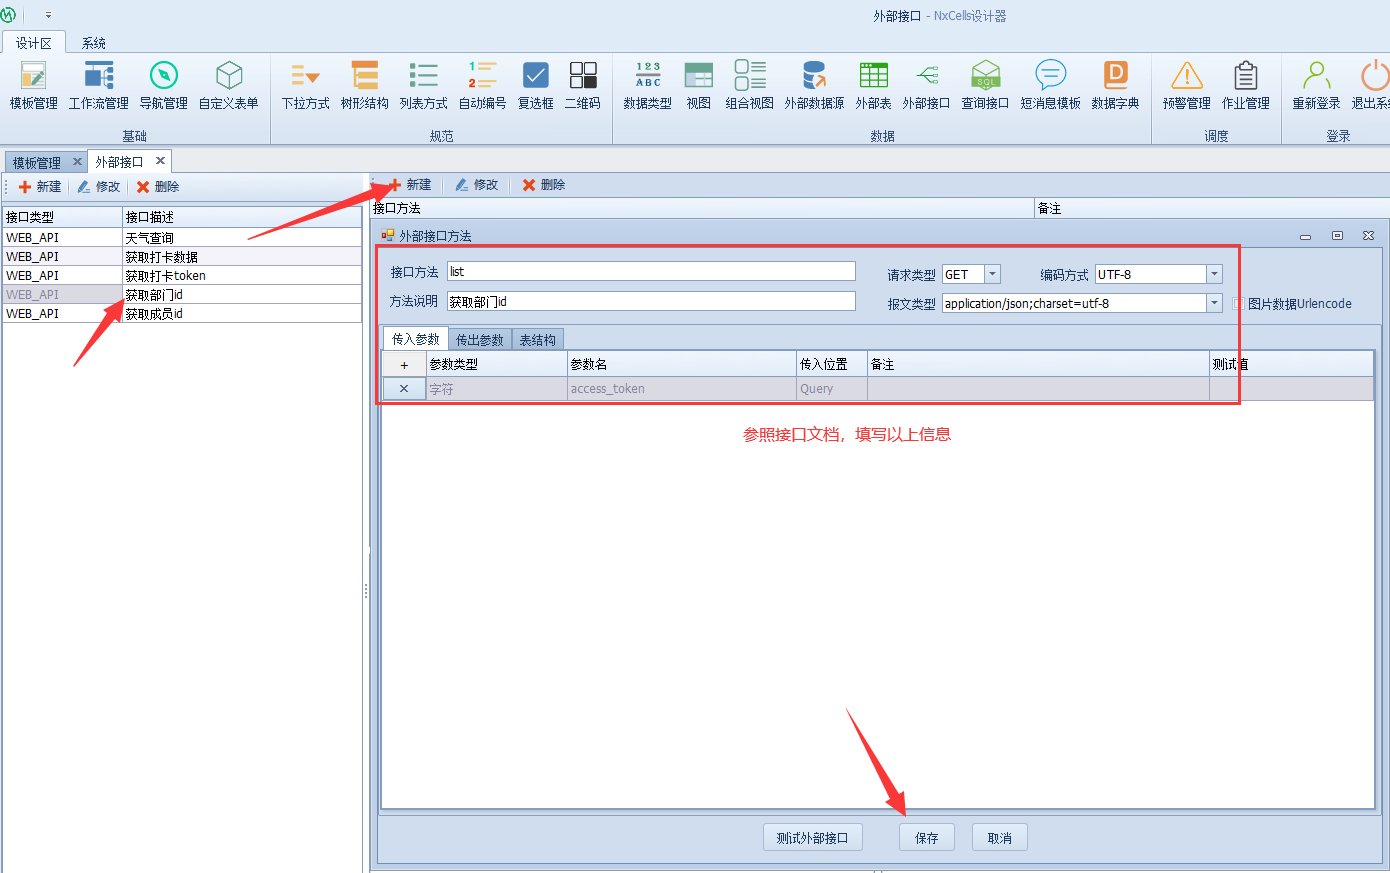1390x873 pixels.
Task: Click the 查询接口 SQL icon
Action: (x=985, y=76)
